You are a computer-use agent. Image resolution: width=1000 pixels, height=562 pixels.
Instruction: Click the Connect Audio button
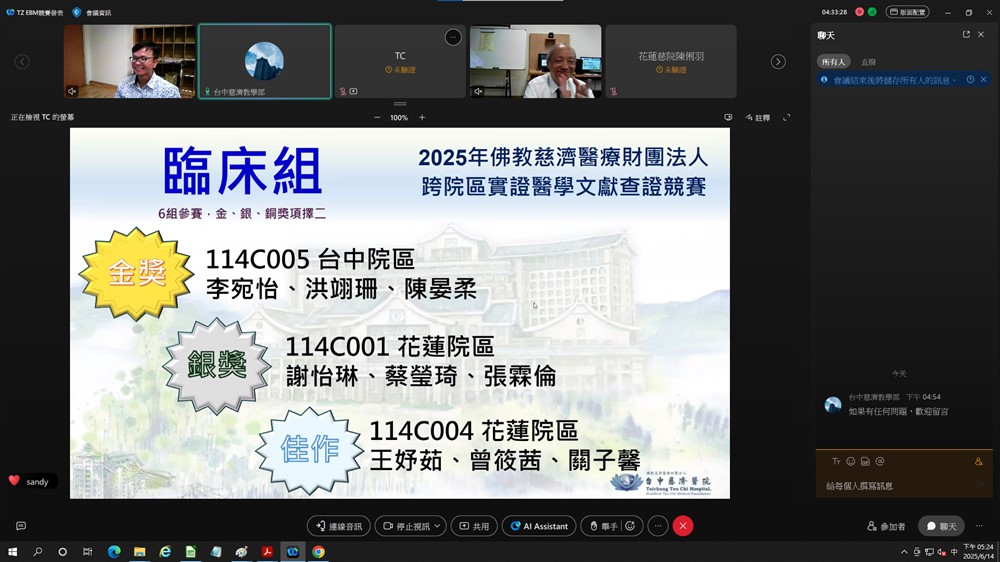pos(339,526)
